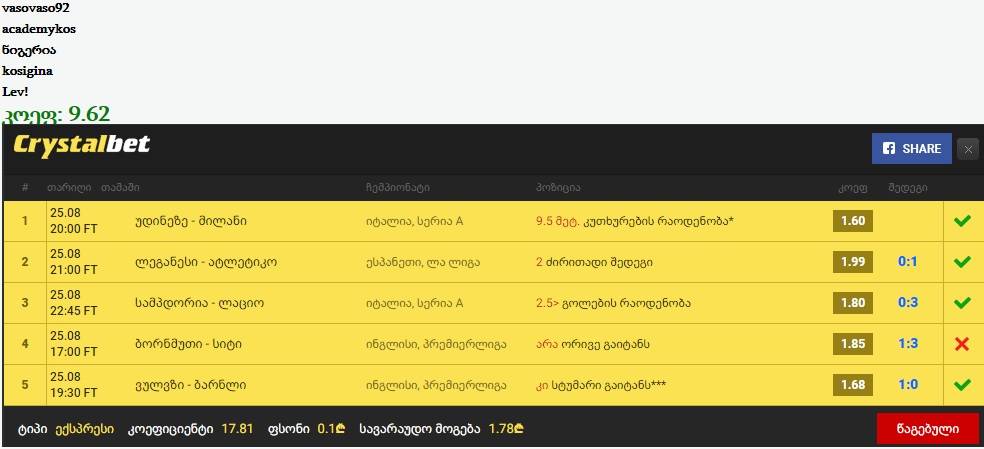Click green checkmark on row 3

961,303
